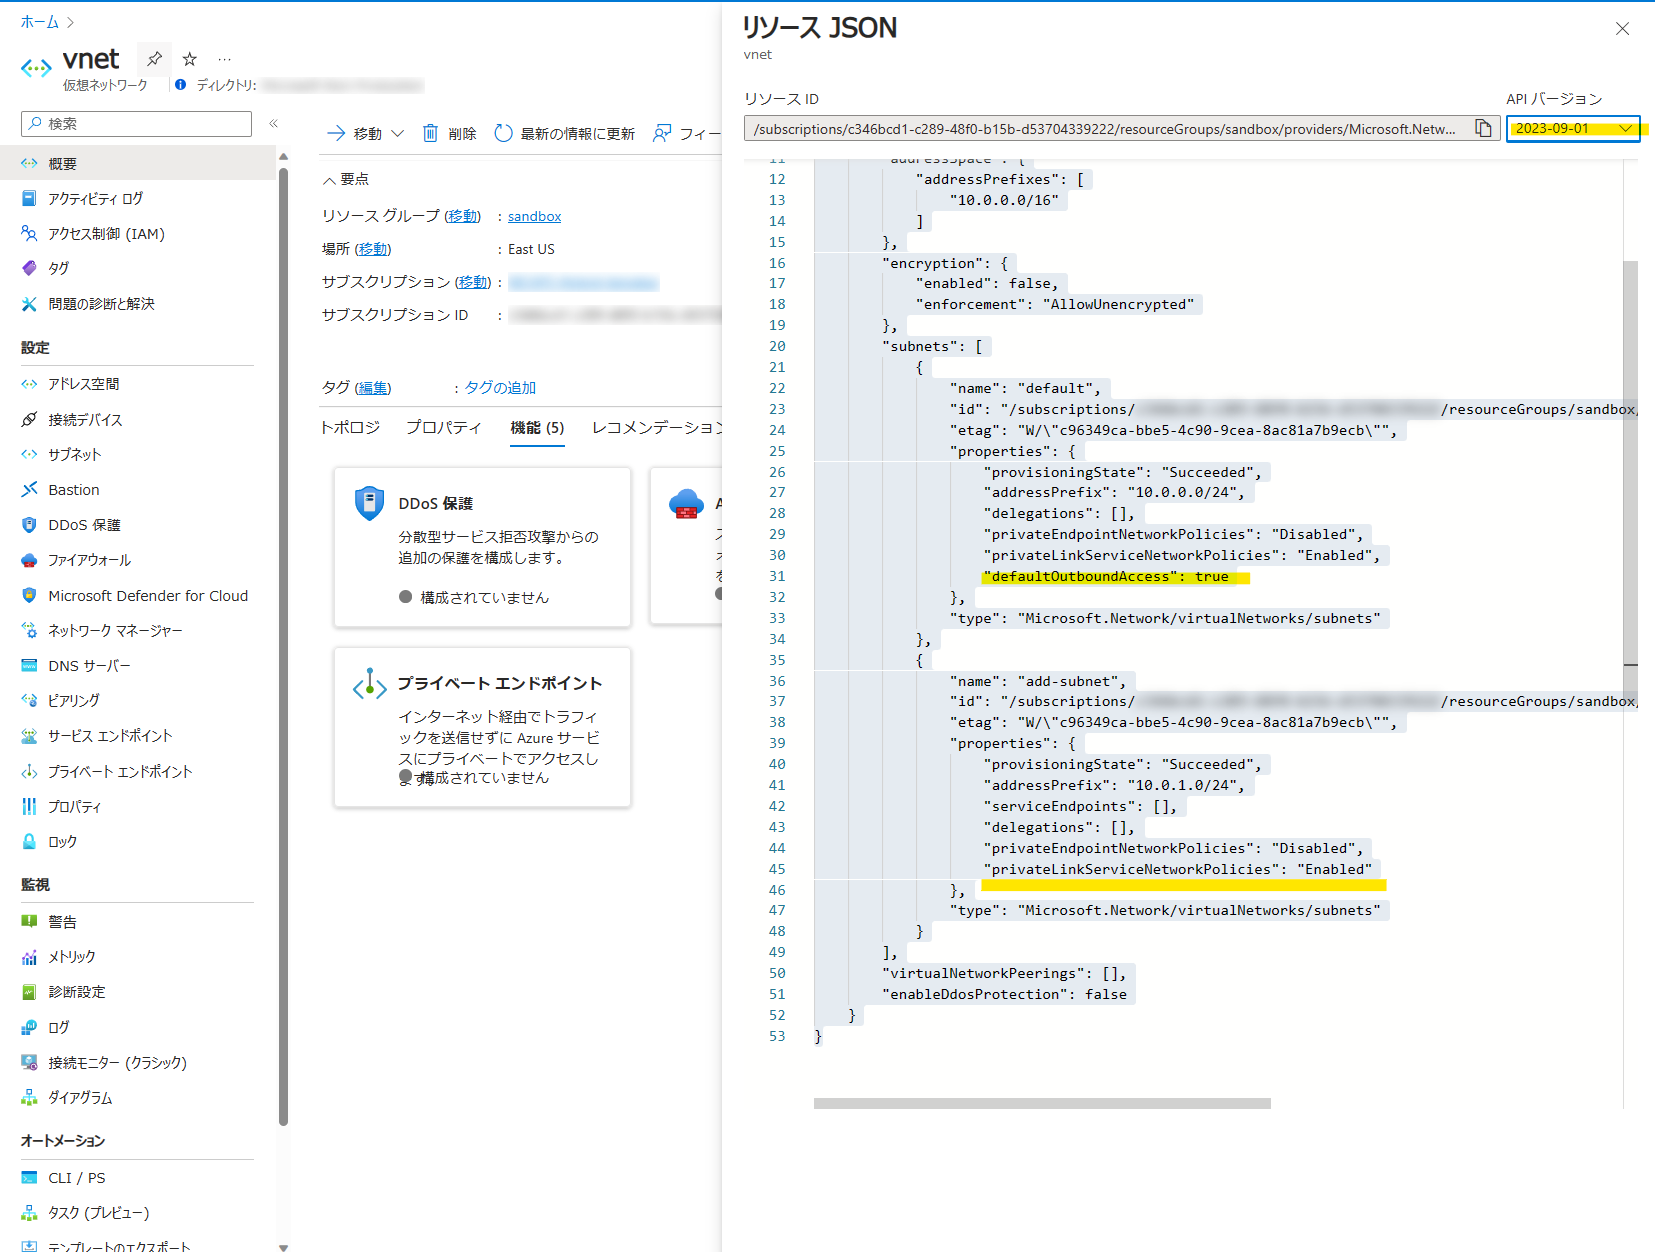The width and height of the screenshot is (1655, 1252).
Task: Click the sidebar vertical scrollbar
Action: point(283,647)
